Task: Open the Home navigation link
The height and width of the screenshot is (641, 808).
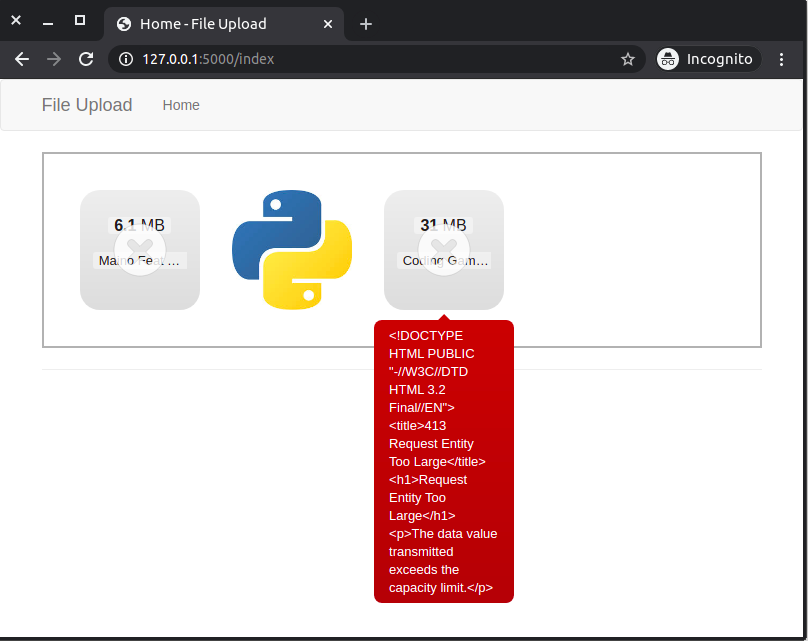Action: (x=181, y=105)
